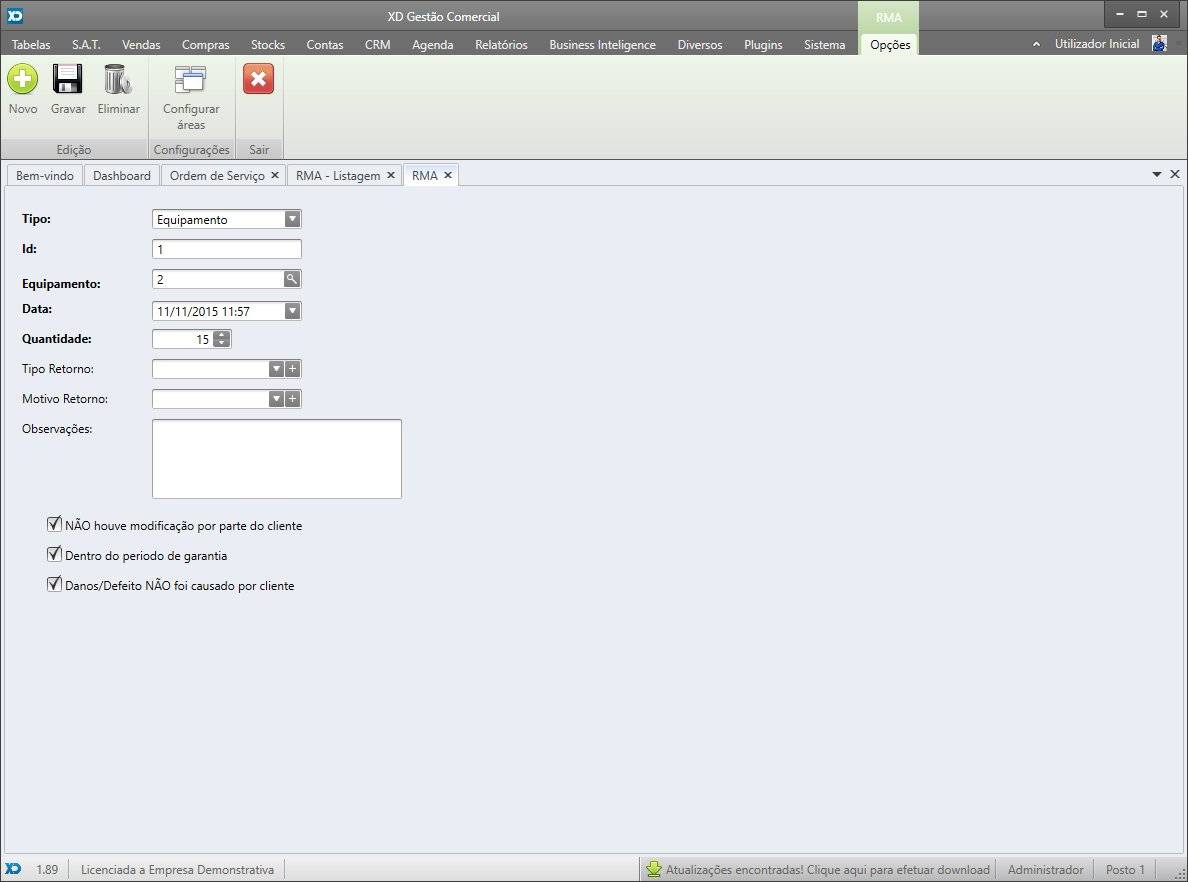
Task: Click the Equipamento search magnifier icon
Action: [x=291, y=279]
